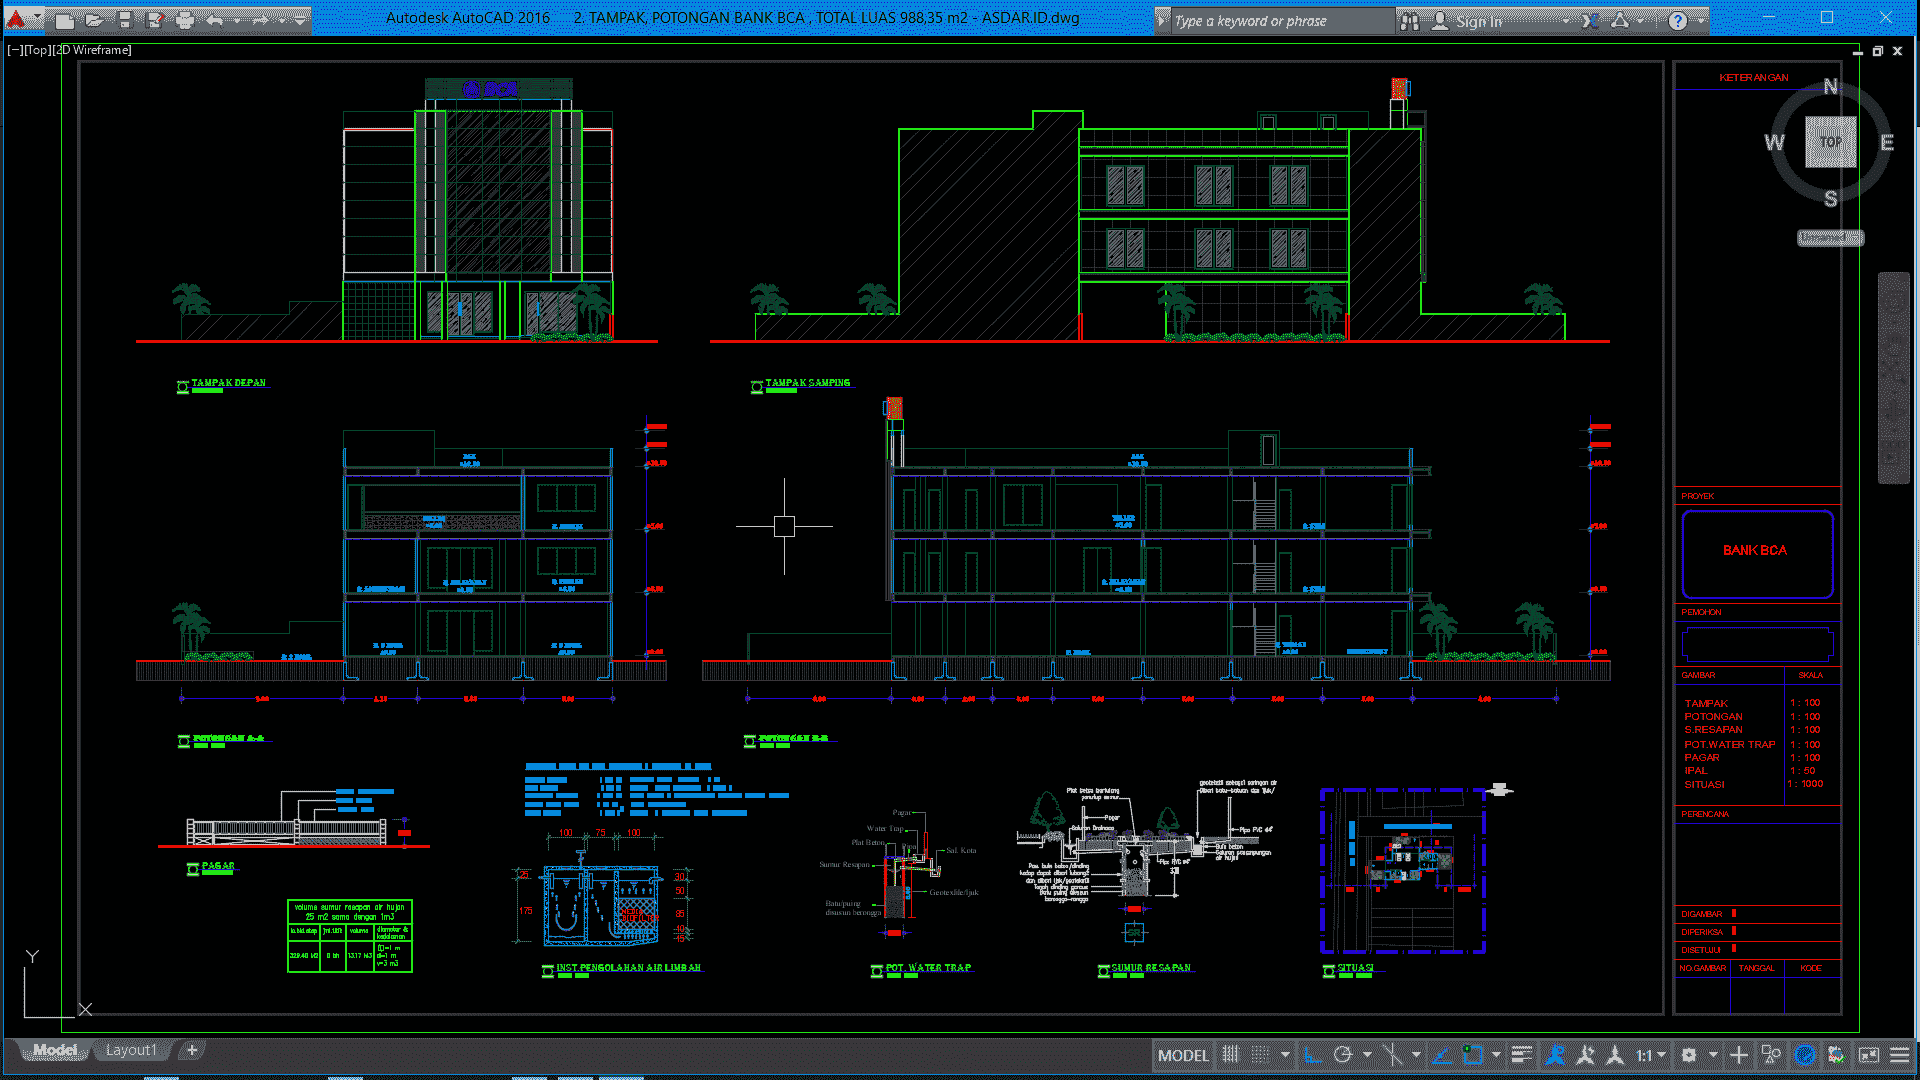Click the Help question mark icon
Image resolution: width=1920 pixels, height=1080 pixels.
coord(1678,20)
